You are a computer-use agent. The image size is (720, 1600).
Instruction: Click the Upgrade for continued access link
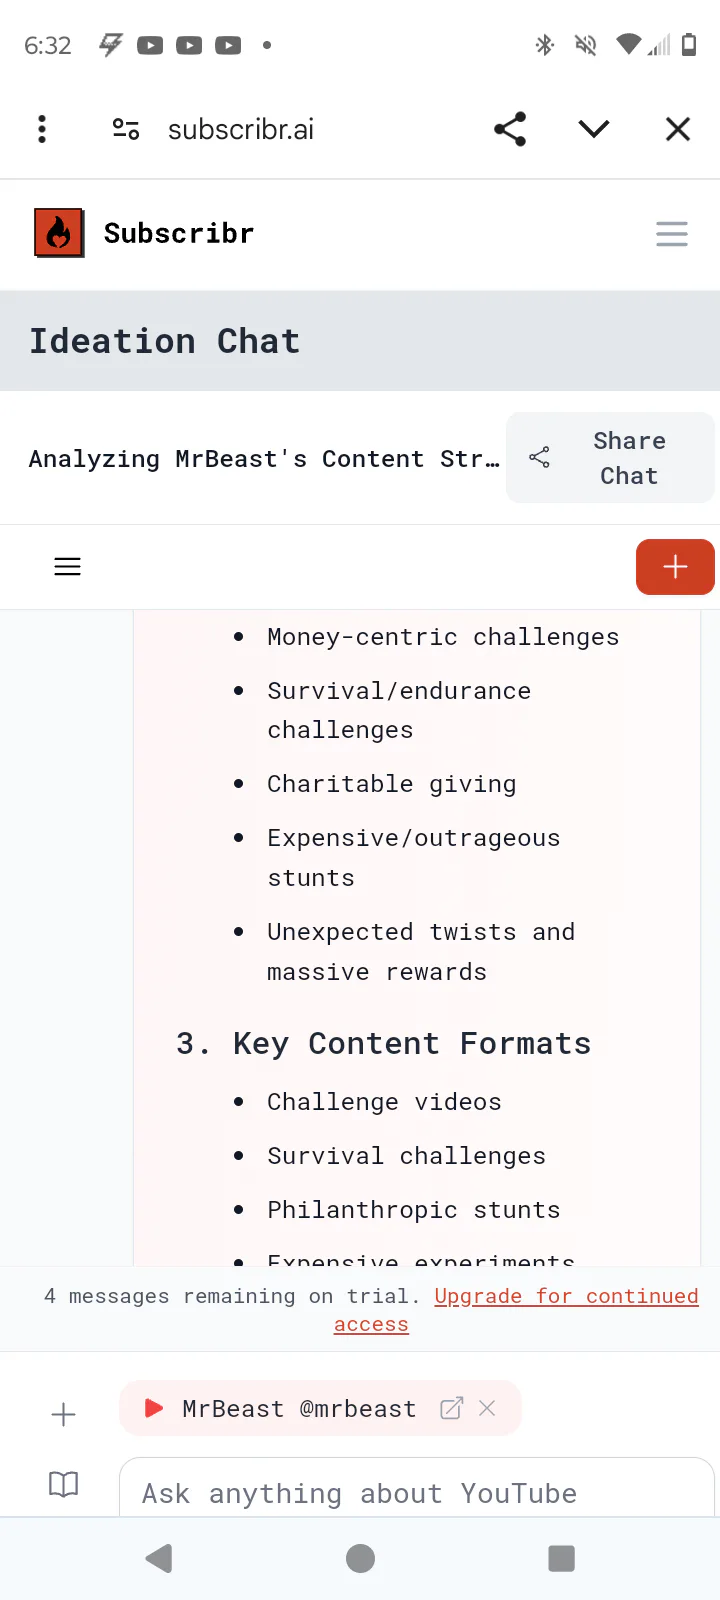pyautogui.click(x=566, y=1297)
